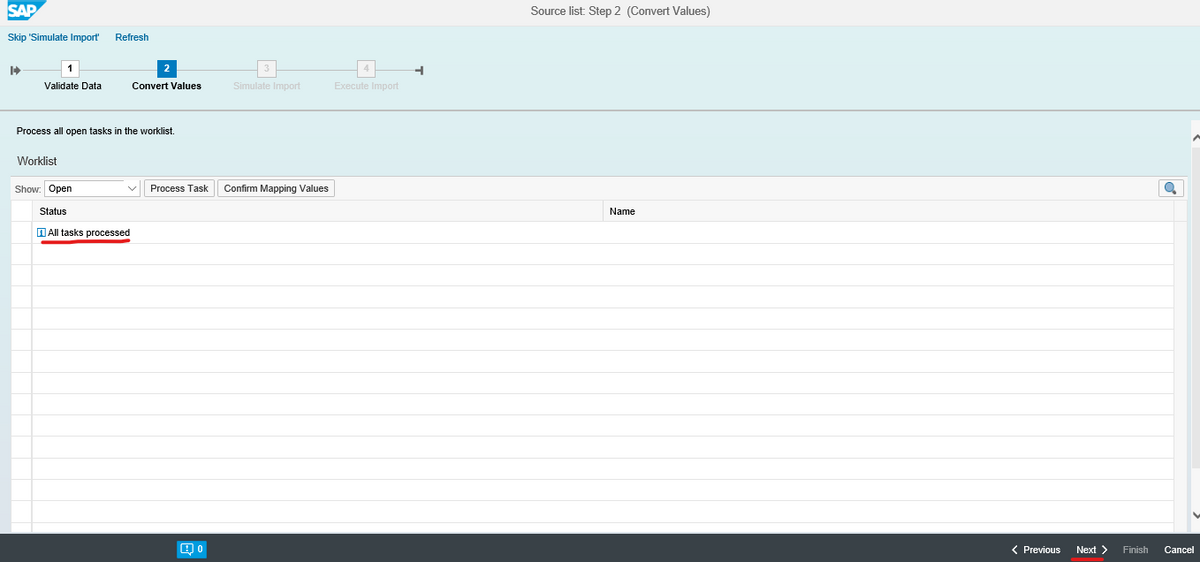Cancel the import wizard
The image size is (1200, 562).
[x=1179, y=550]
